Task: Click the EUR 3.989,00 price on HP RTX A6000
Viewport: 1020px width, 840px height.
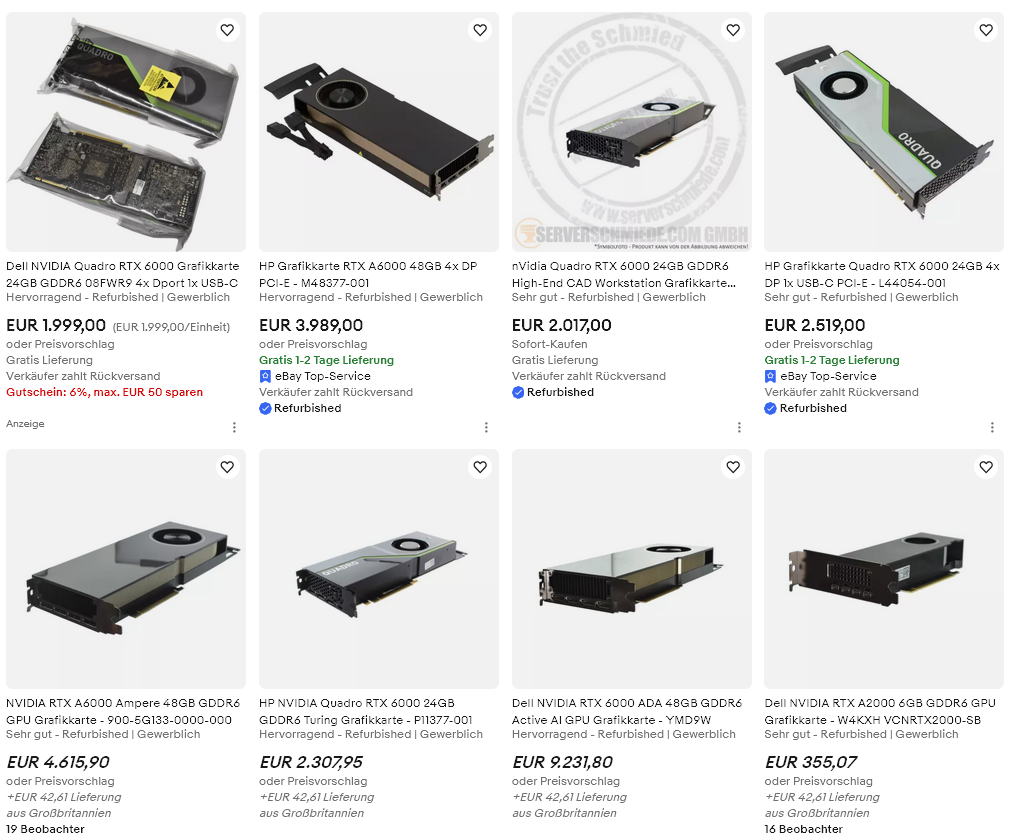Action: pyautogui.click(x=311, y=325)
